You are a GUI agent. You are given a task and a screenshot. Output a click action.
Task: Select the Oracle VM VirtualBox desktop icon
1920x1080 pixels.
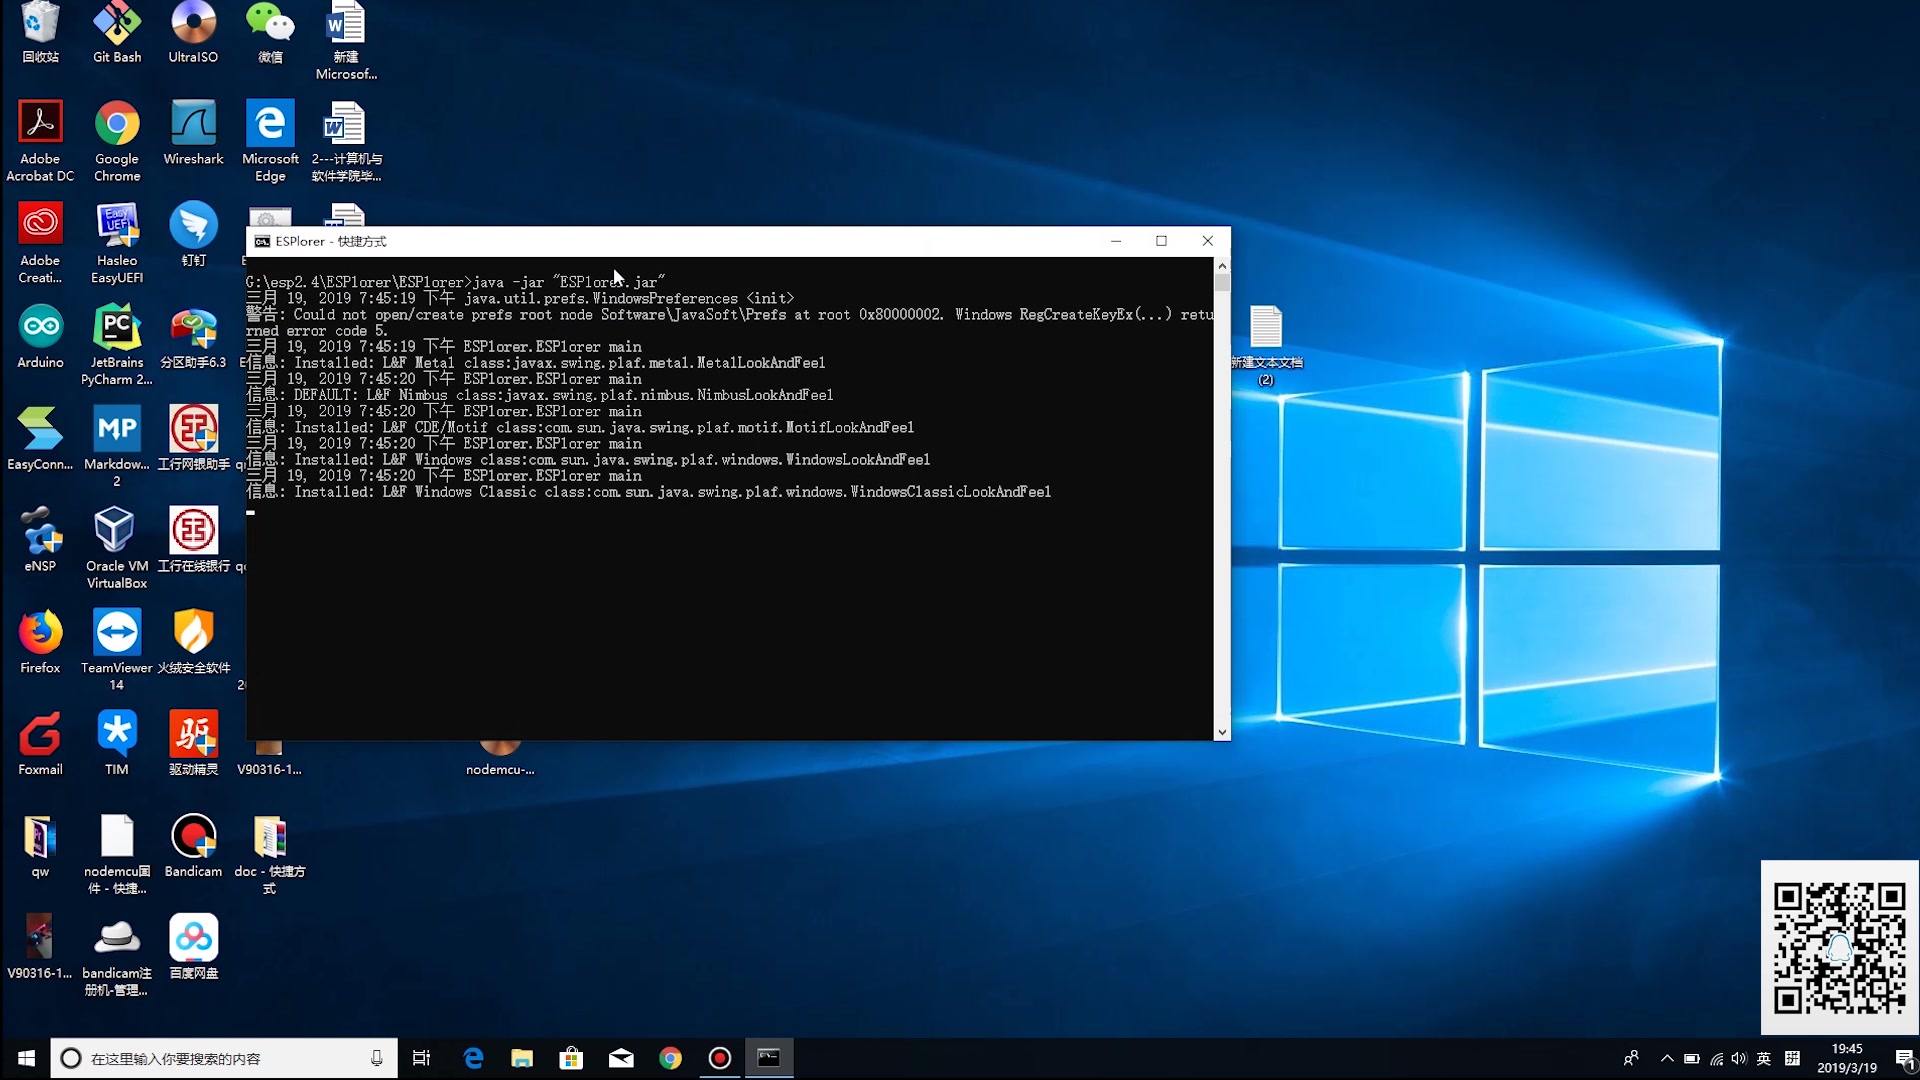tap(117, 548)
